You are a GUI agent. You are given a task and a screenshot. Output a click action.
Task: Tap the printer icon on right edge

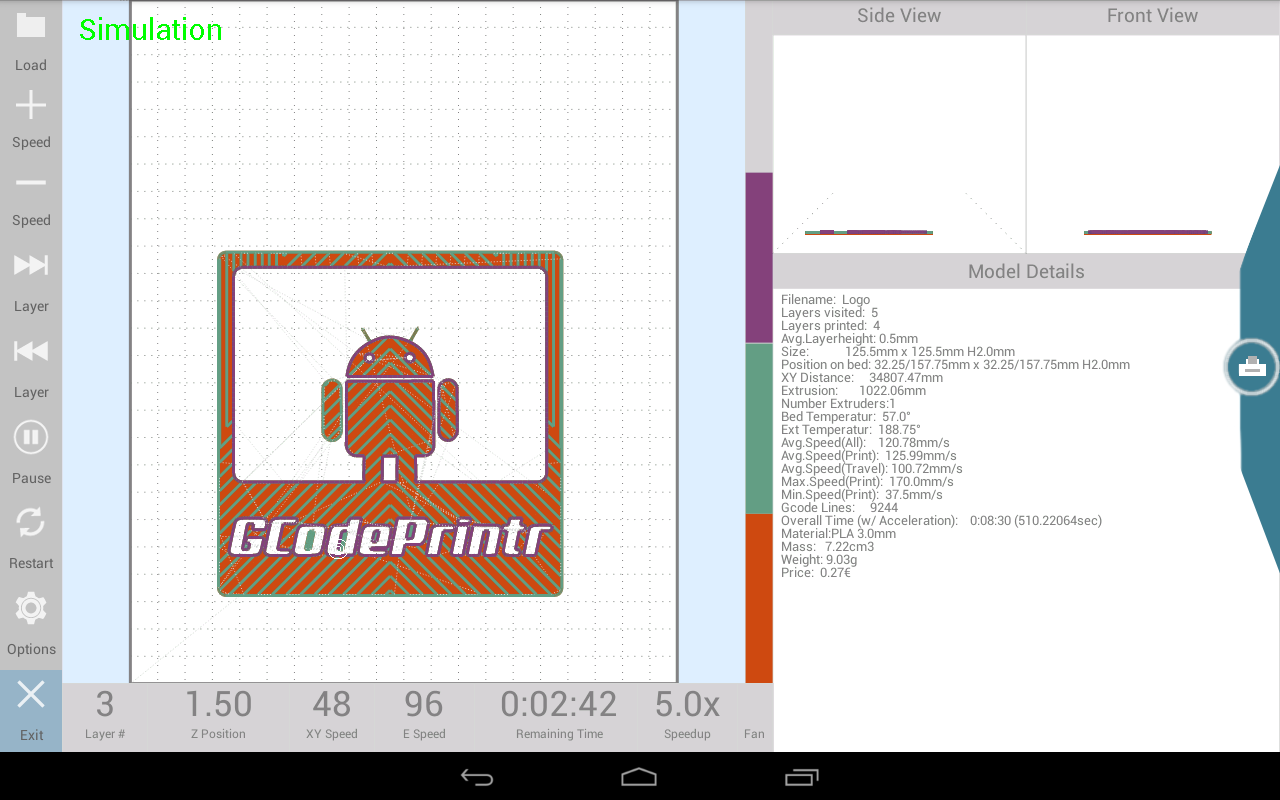click(x=1252, y=367)
